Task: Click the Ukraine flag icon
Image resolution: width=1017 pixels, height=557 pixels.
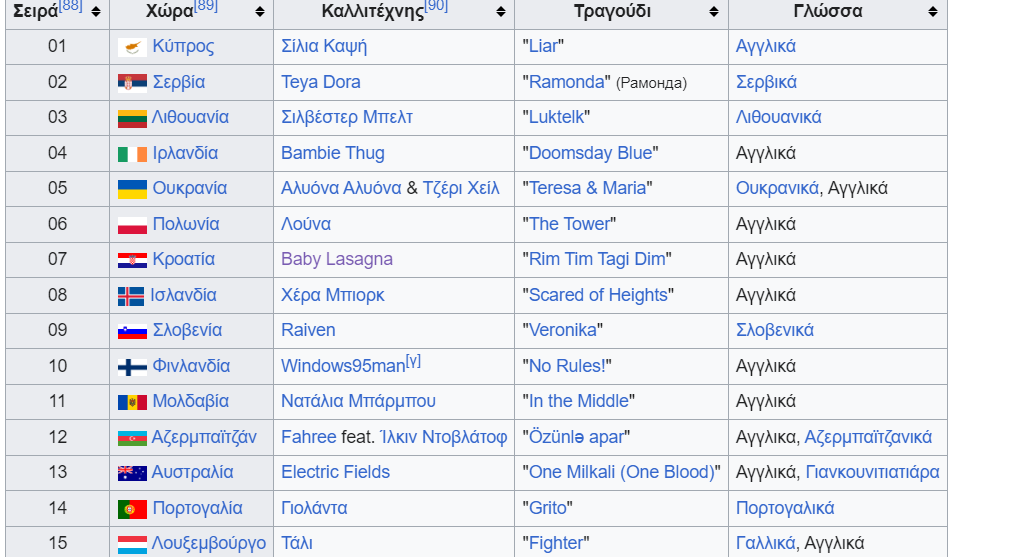Action: pos(132,189)
